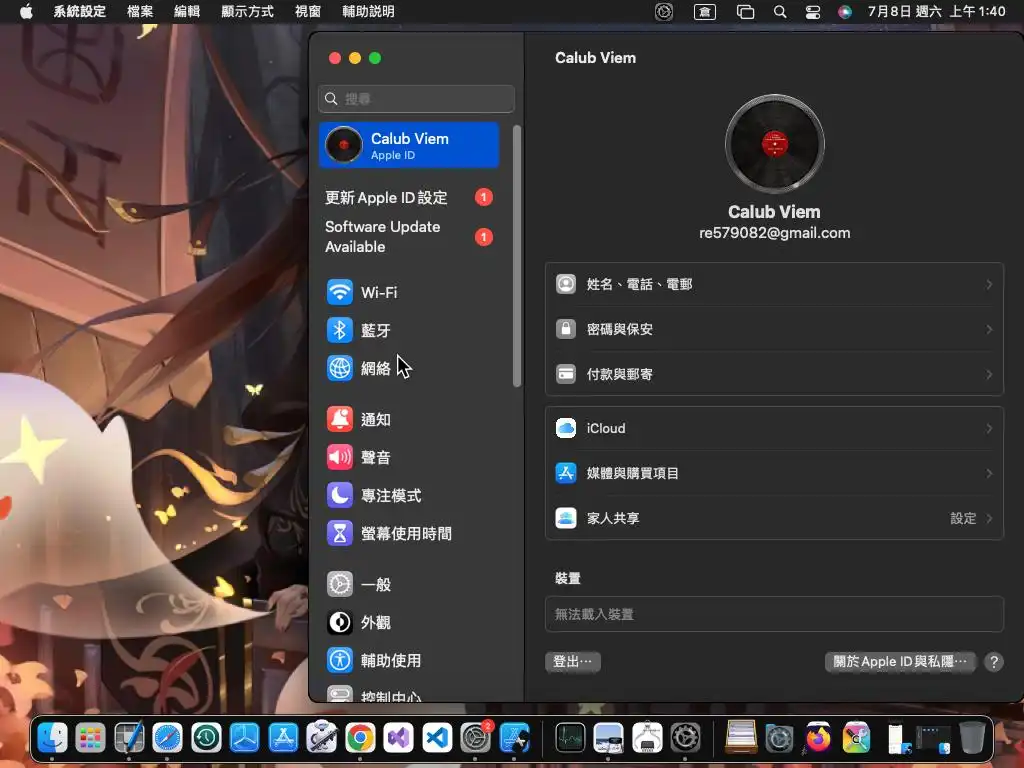Click the email re579082@gmail.com

(x=775, y=233)
